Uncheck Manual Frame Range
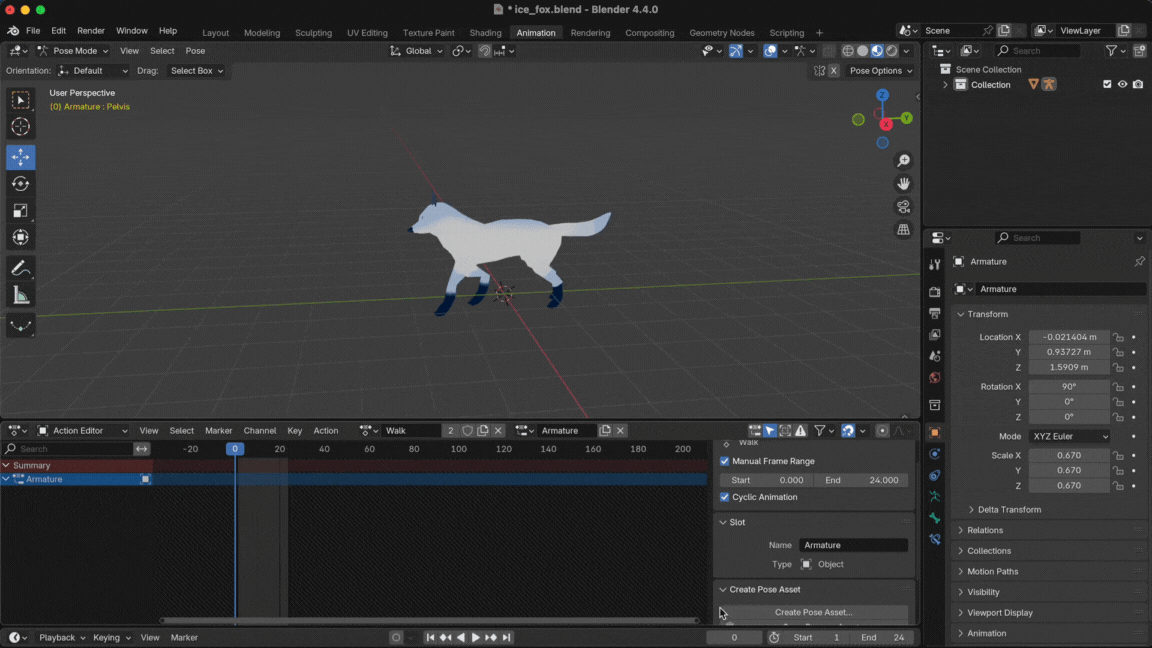Screen dimensions: 1152x648 click(724, 461)
